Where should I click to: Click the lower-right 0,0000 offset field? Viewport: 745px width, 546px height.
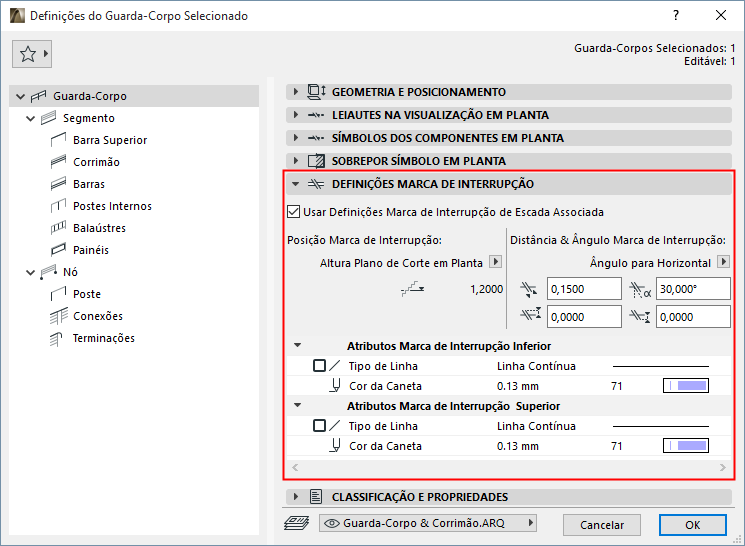[x=693, y=317]
